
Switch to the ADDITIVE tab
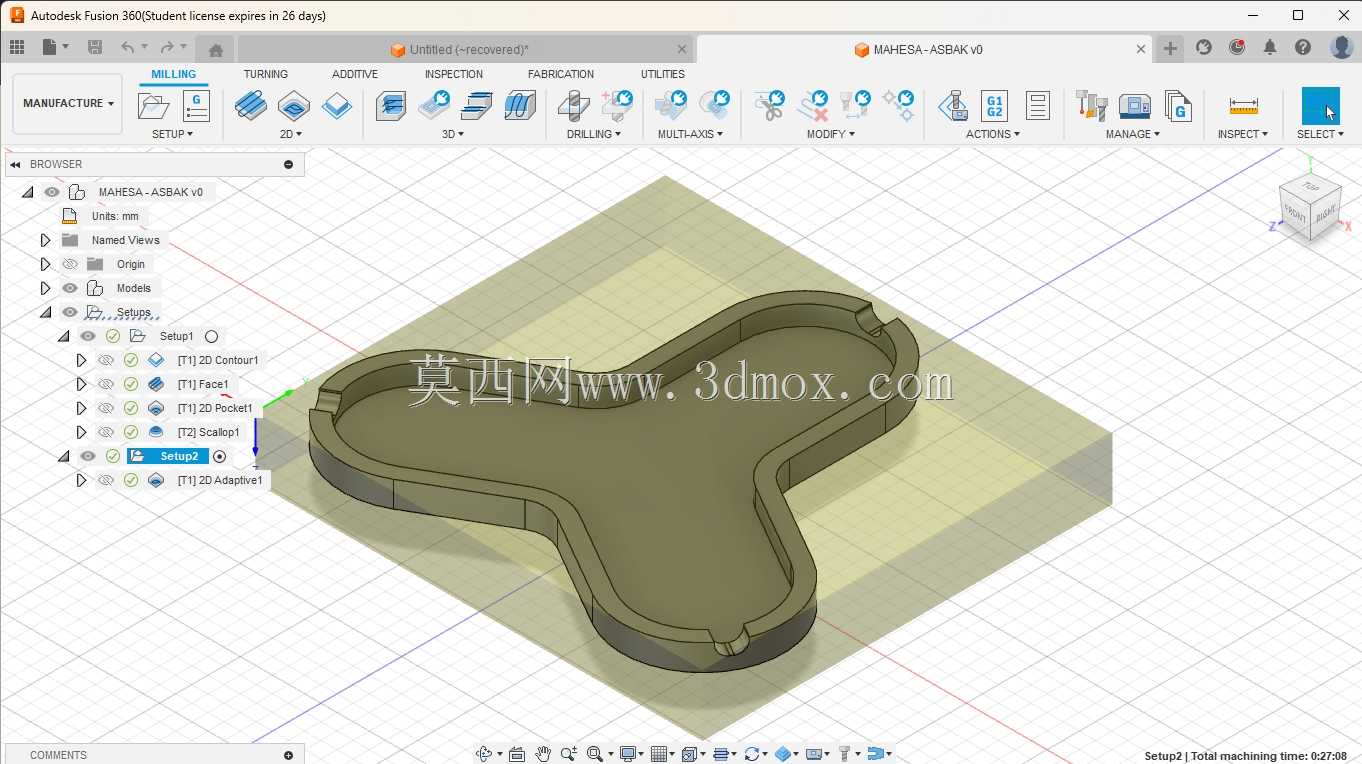coord(355,74)
